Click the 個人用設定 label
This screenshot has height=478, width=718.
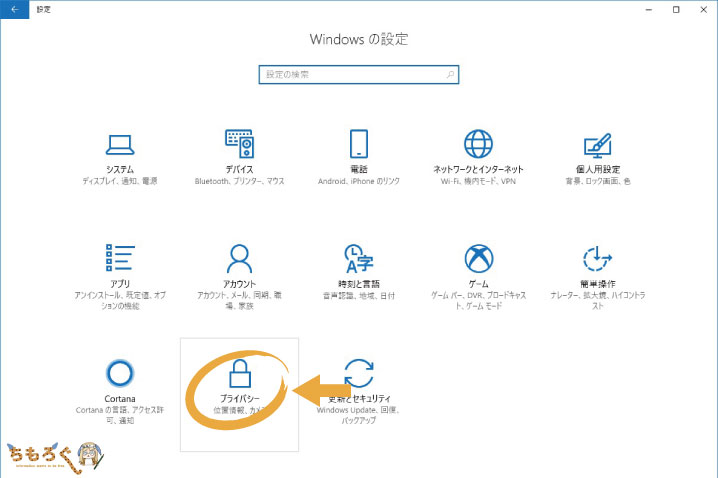598,169
